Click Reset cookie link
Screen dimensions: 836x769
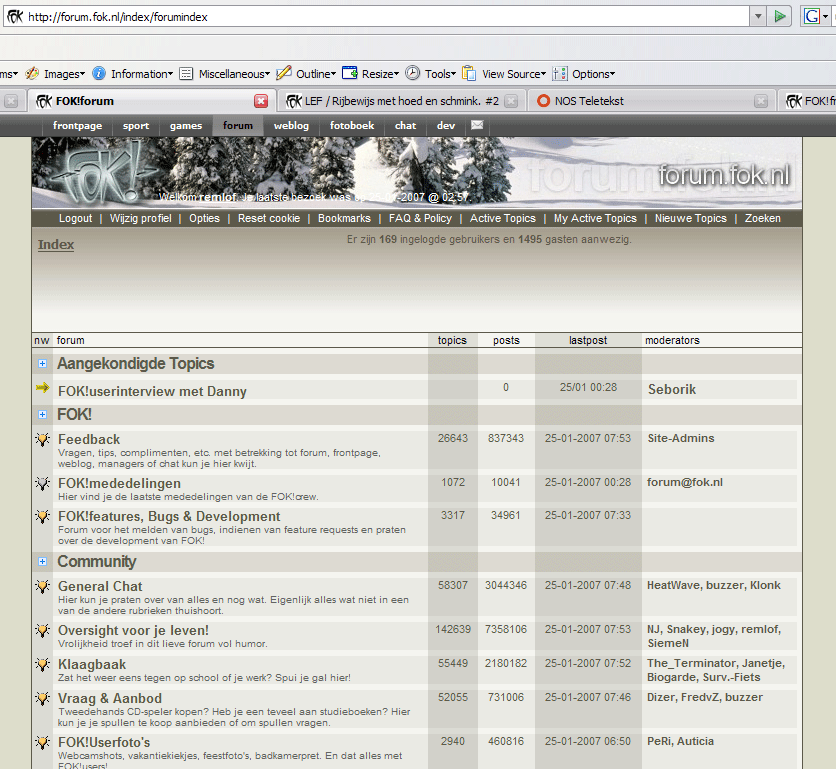point(269,219)
